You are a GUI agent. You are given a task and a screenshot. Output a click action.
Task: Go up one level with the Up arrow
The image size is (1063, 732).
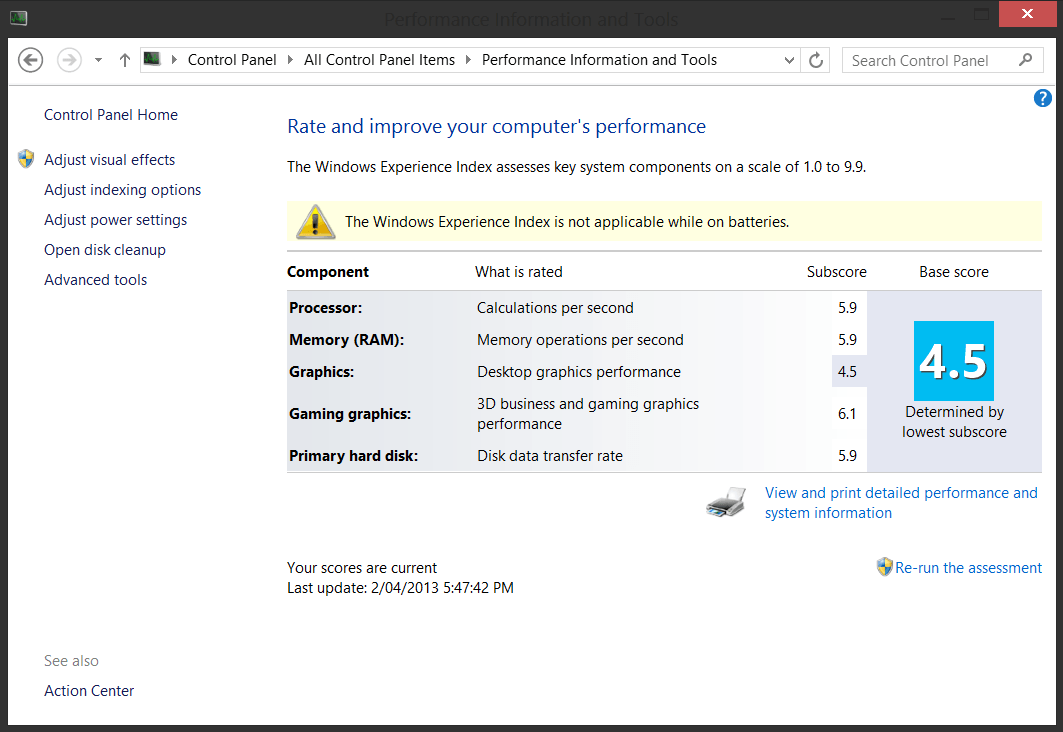[x=125, y=60]
